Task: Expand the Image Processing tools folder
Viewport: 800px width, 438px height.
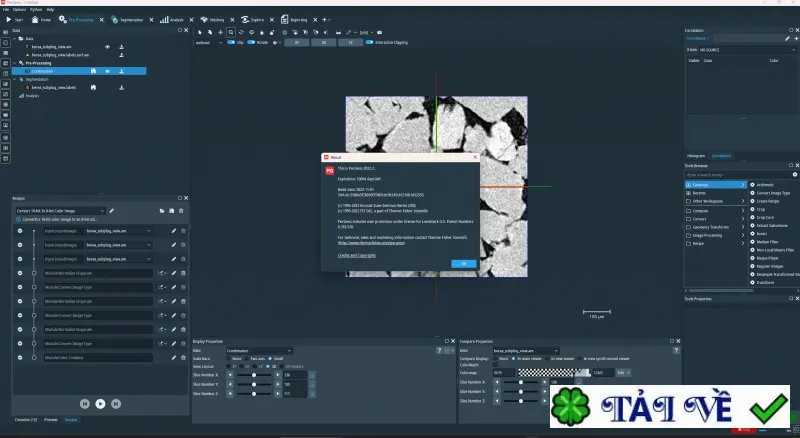Action: (714, 235)
